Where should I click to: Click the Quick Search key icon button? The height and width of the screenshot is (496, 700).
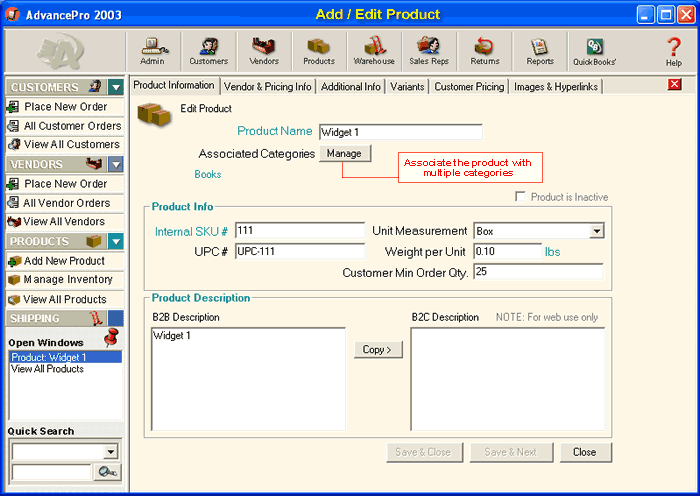108,472
